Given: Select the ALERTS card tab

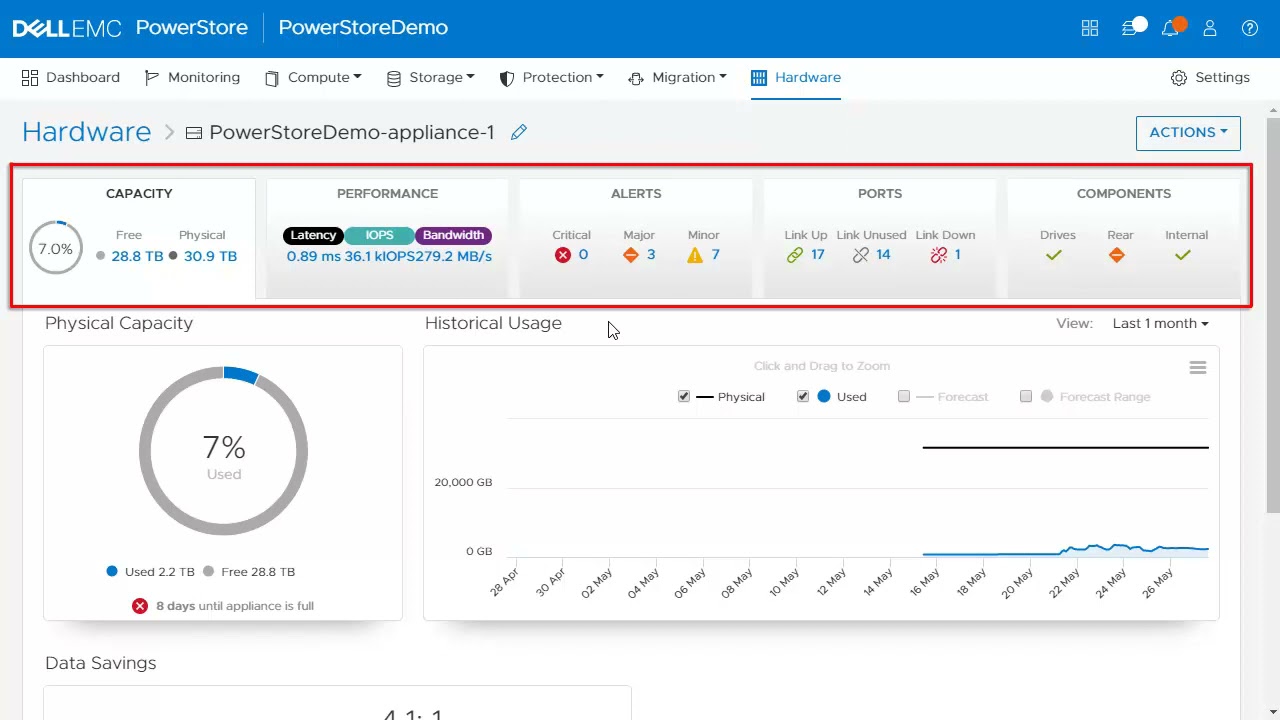Looking at the screenshot, I should [x=636, y=238].
